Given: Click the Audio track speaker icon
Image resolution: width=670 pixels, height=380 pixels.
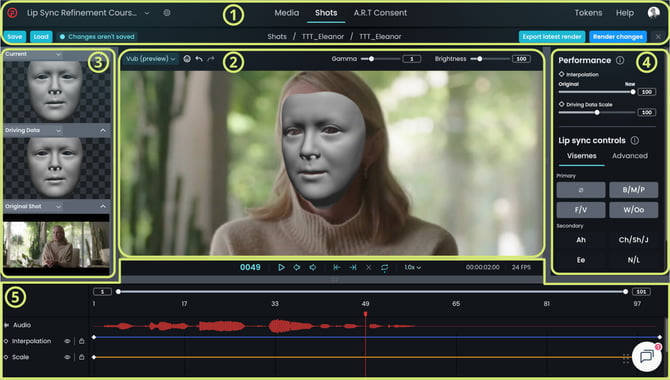Looking at the screenshot, I should [x=6, y=325].
